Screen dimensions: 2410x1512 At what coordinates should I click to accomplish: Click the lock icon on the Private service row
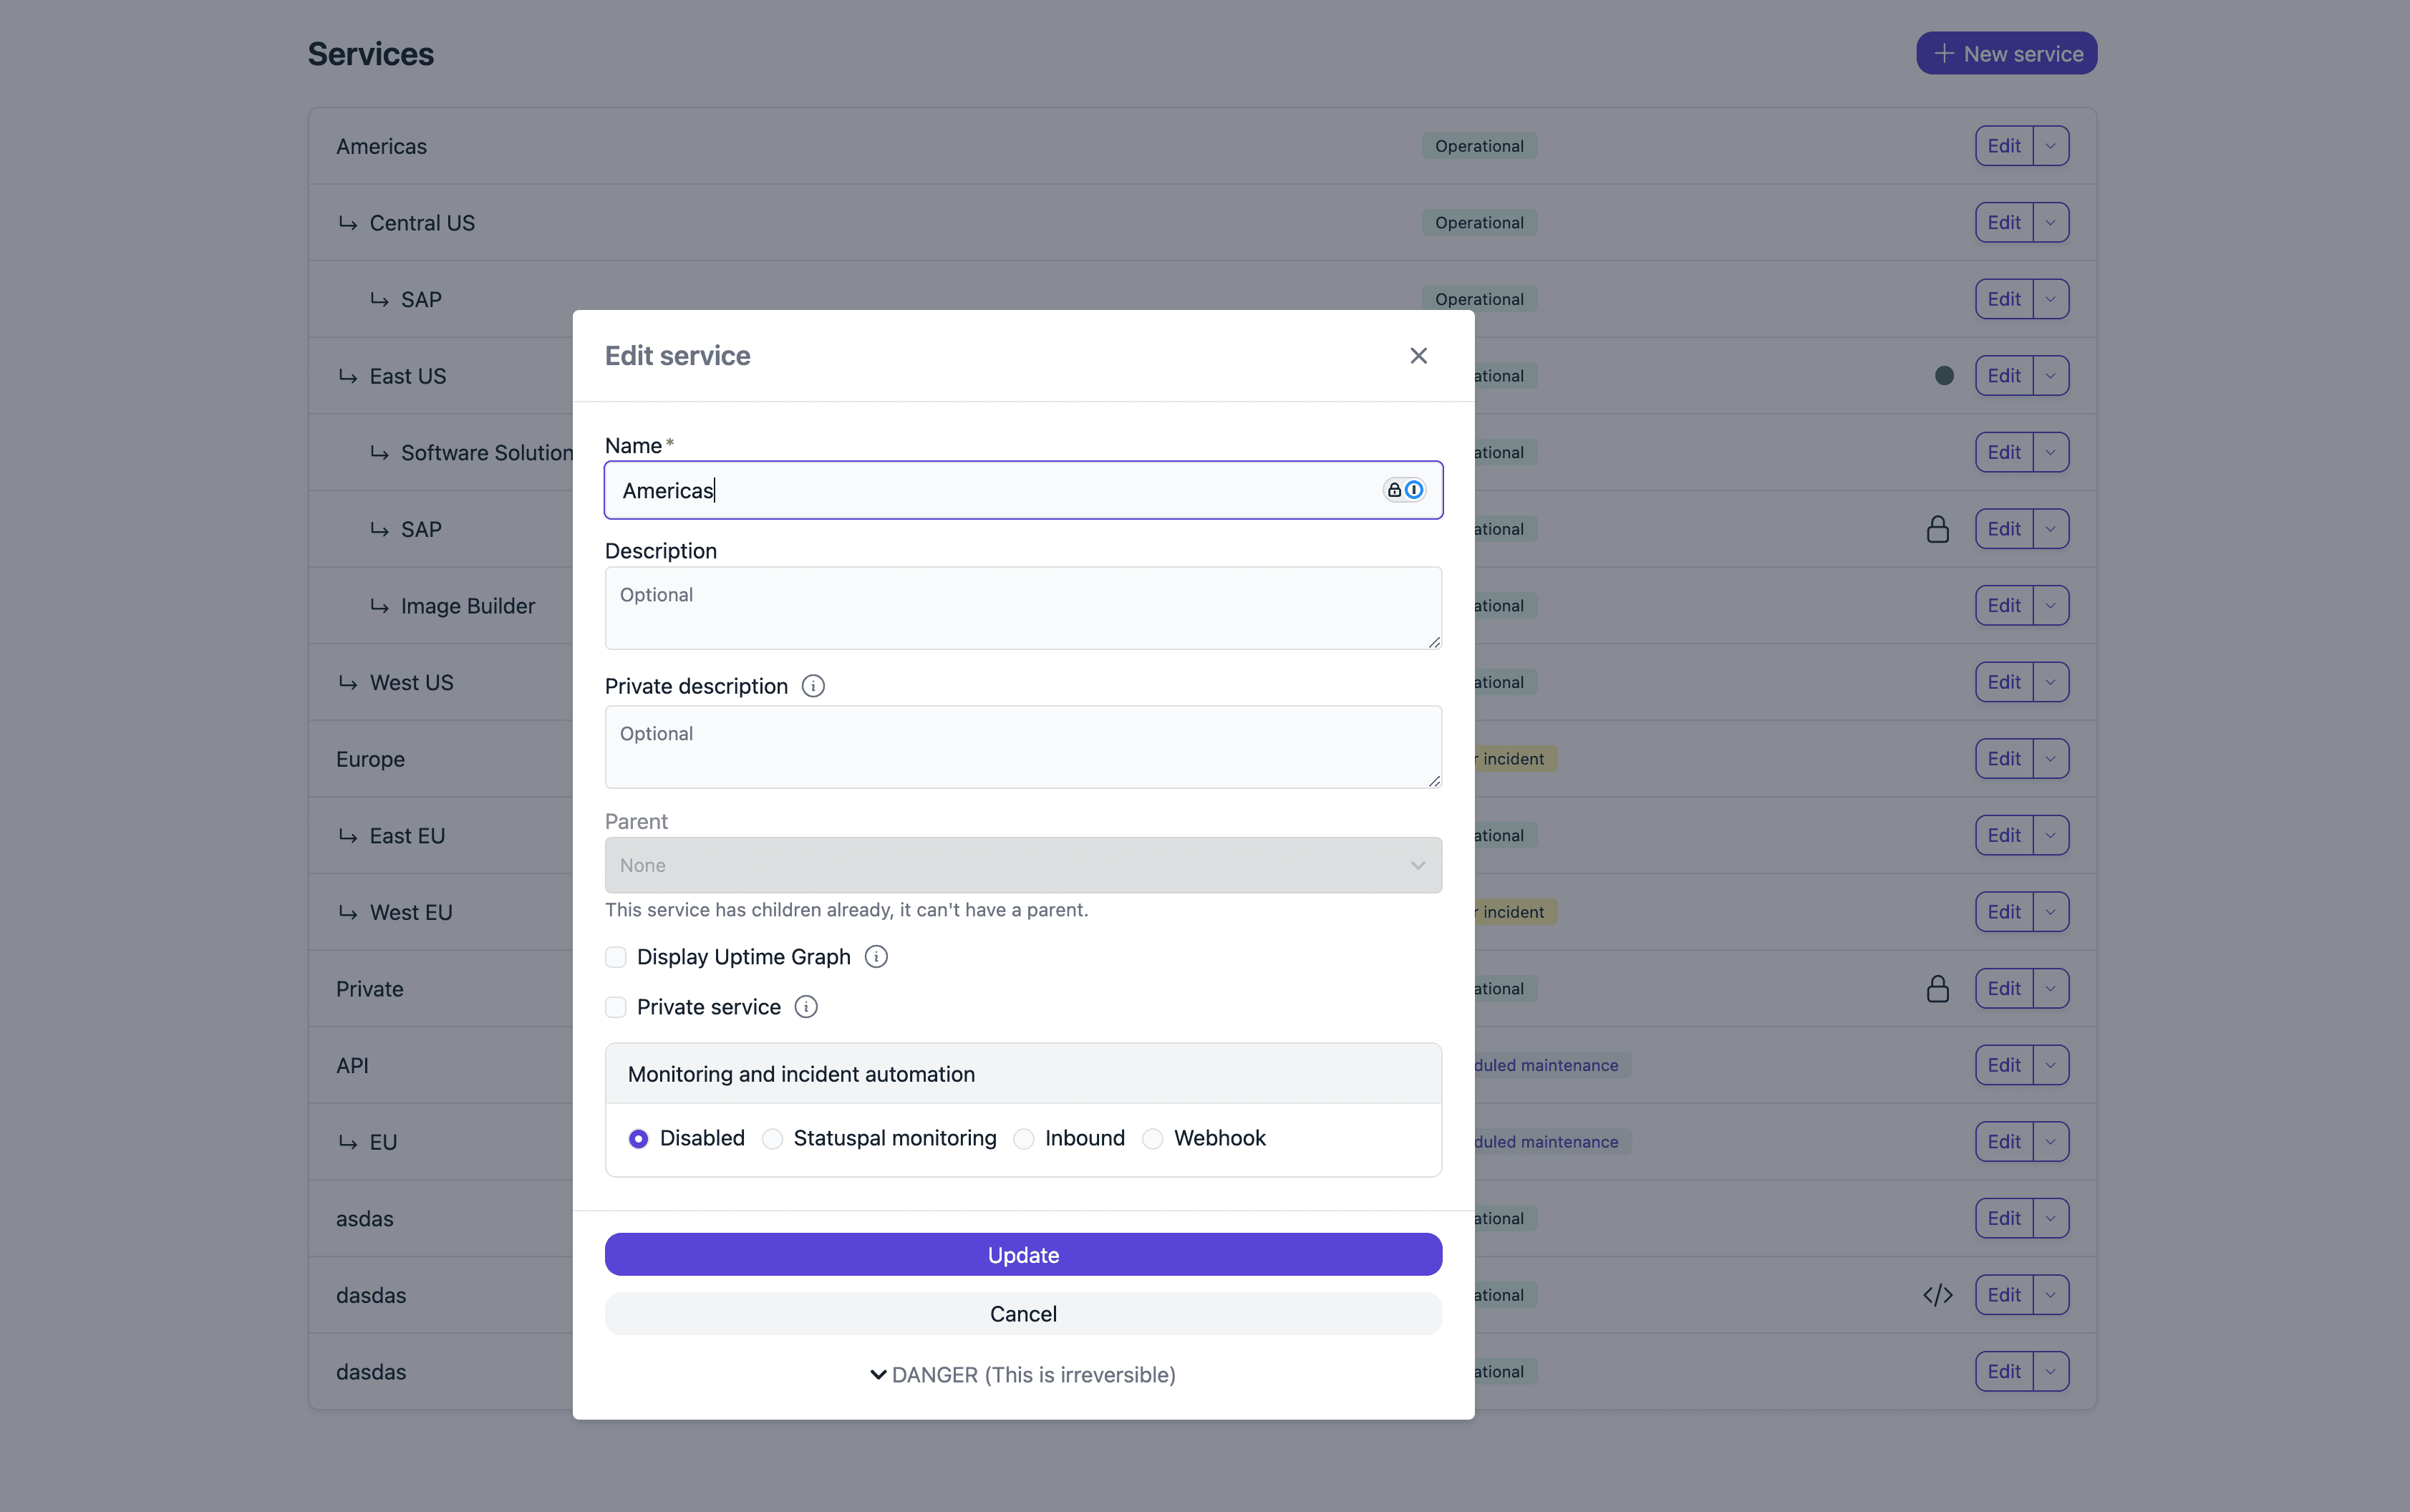1937,988
